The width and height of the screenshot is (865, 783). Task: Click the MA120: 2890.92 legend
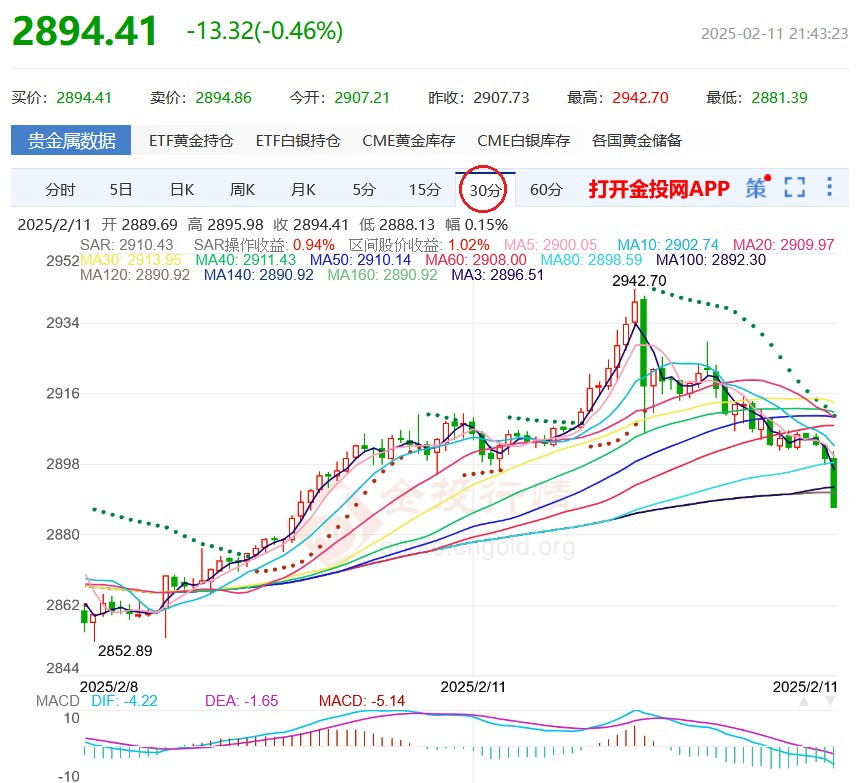click(x=135, y=275)
